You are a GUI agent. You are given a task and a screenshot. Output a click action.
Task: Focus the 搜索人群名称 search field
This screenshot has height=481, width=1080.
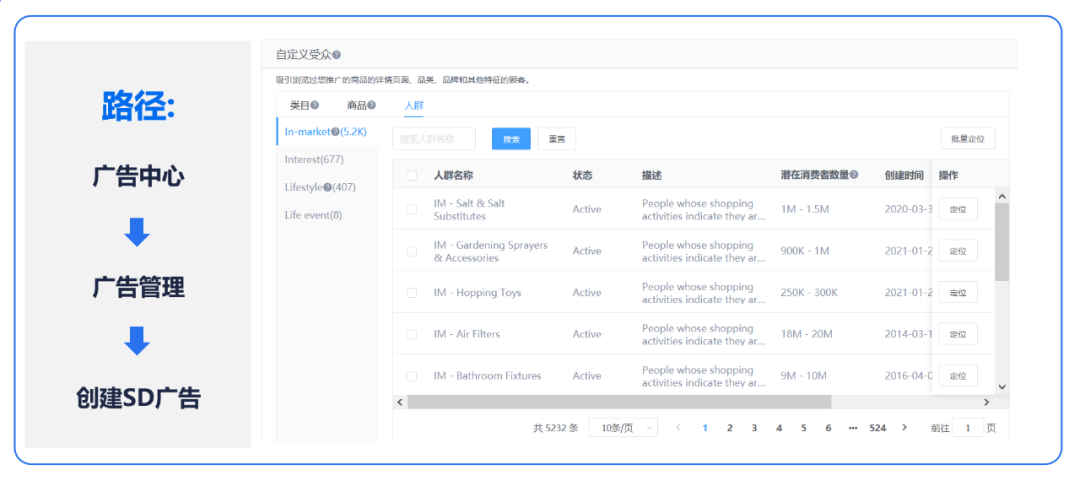434,139
